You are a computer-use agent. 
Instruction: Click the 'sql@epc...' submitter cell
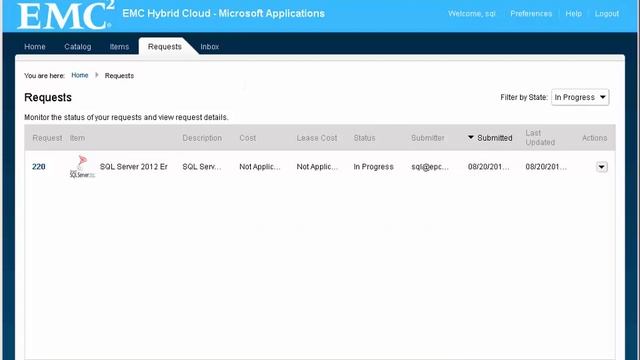[x=430, y=167]
